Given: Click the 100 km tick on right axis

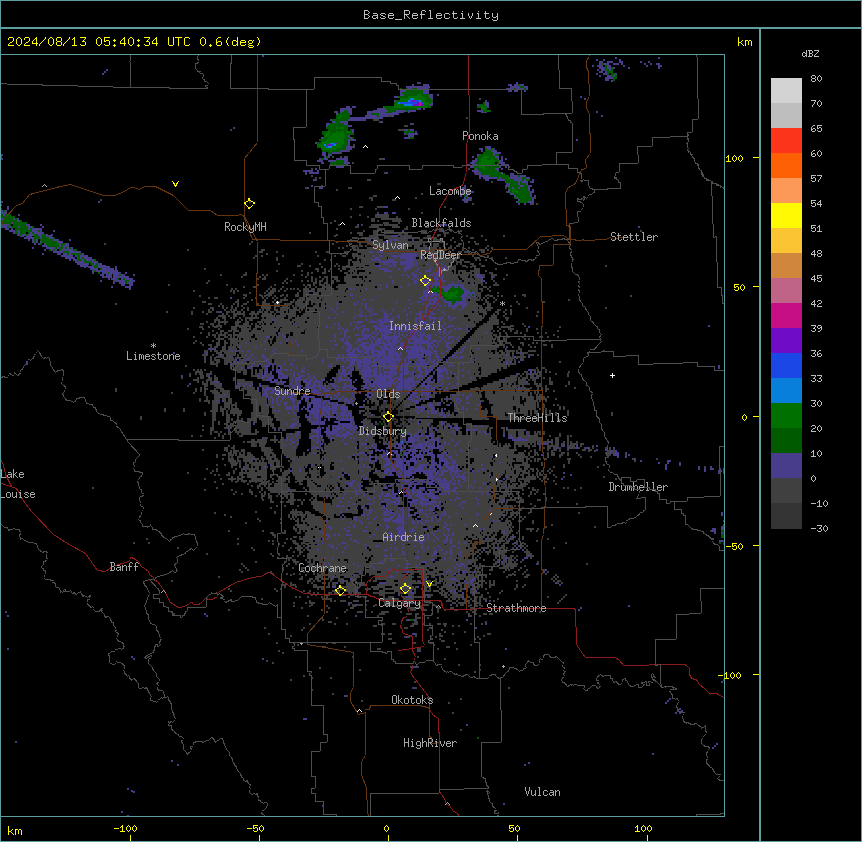Looking at the screenshot, I should [x=734, y=158].
